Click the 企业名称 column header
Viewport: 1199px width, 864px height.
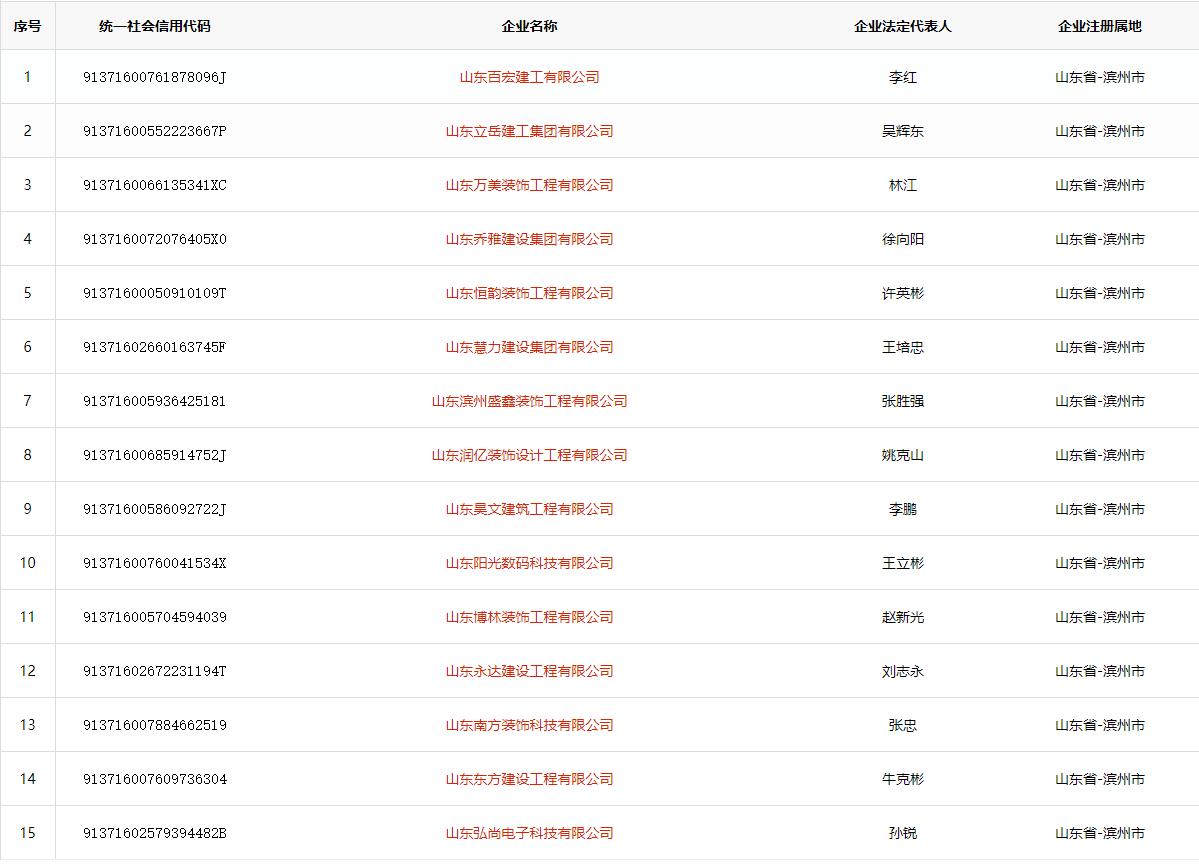[x=529, y=26]
